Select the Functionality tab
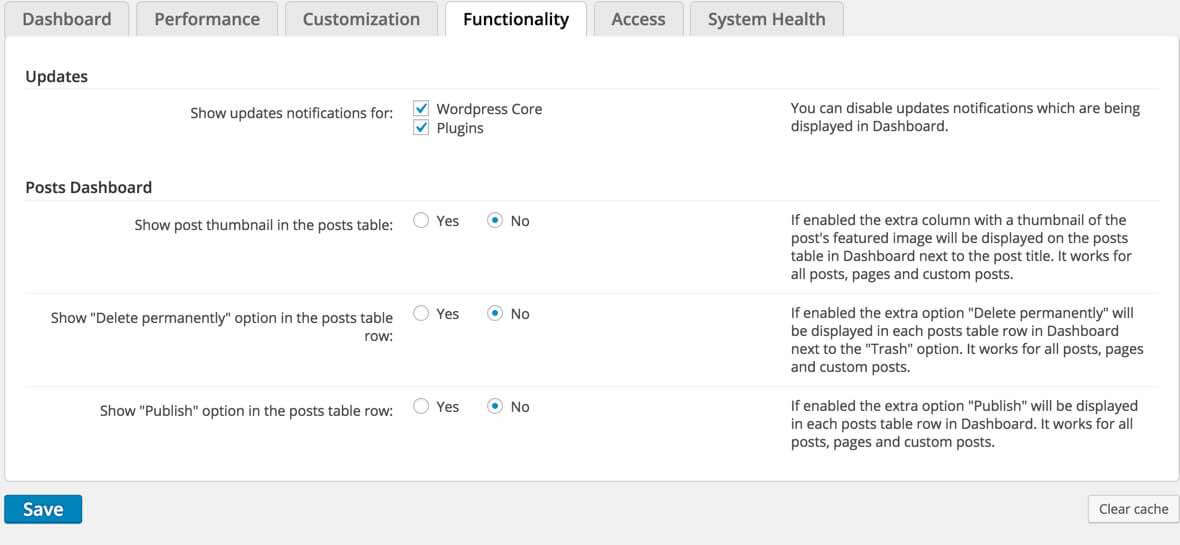Viewport: 1180px width, 545px height. pyautogui.click(x=516, y=19)
